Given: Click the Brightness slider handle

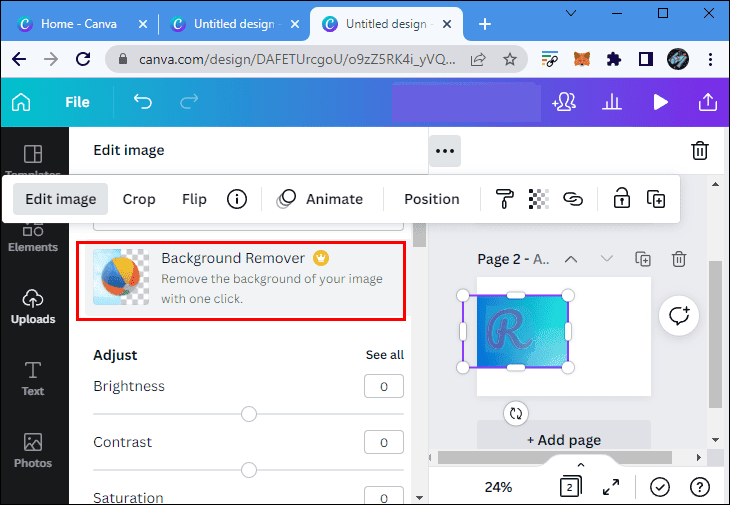Looking at the screenshot, I should [x=249, y=414].
